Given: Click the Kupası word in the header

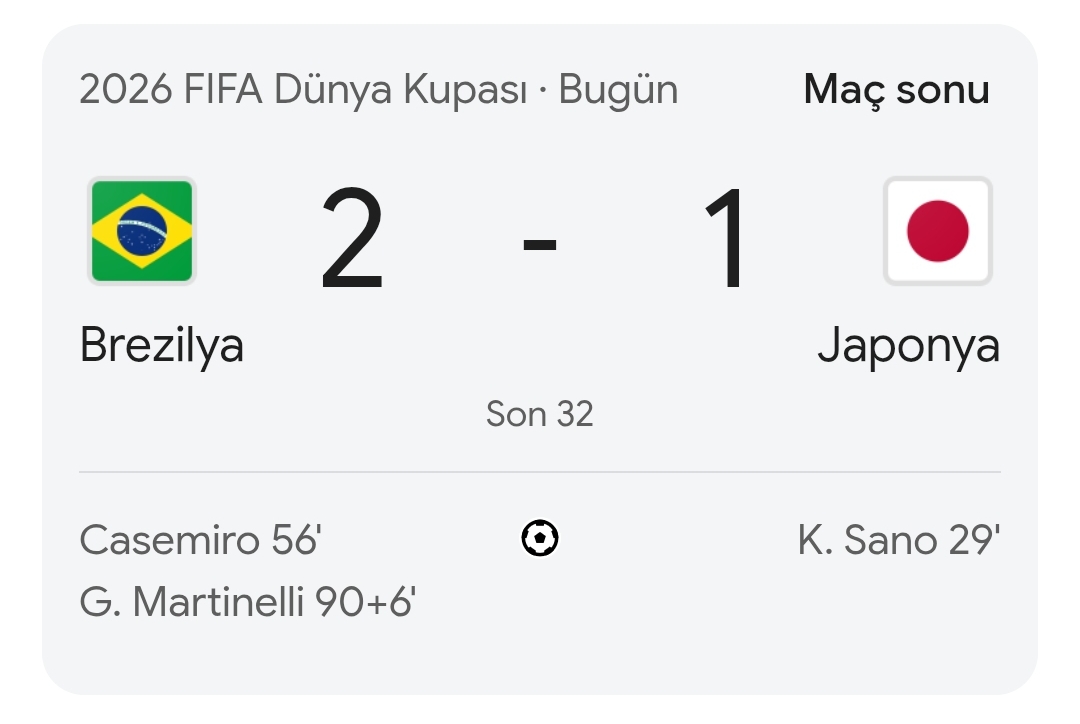Looking at the screenshot, I should (x=466, y=91).
